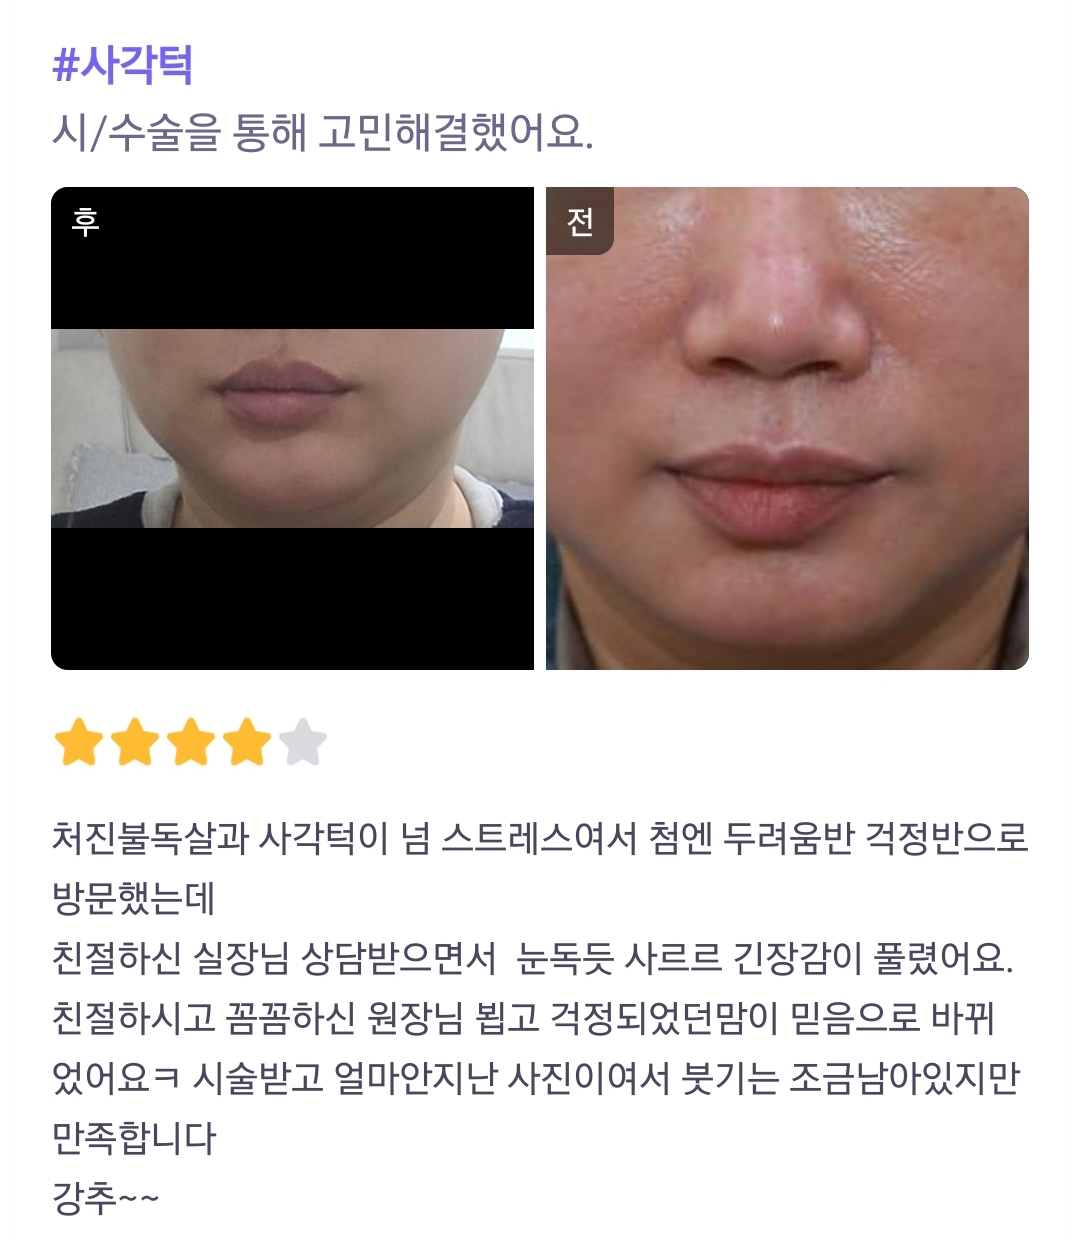This screenshot has width=1080, height=1239.
Task: Click the upper black bar of 후 photo
Action: pyautogui.click(x=292, y=258)
